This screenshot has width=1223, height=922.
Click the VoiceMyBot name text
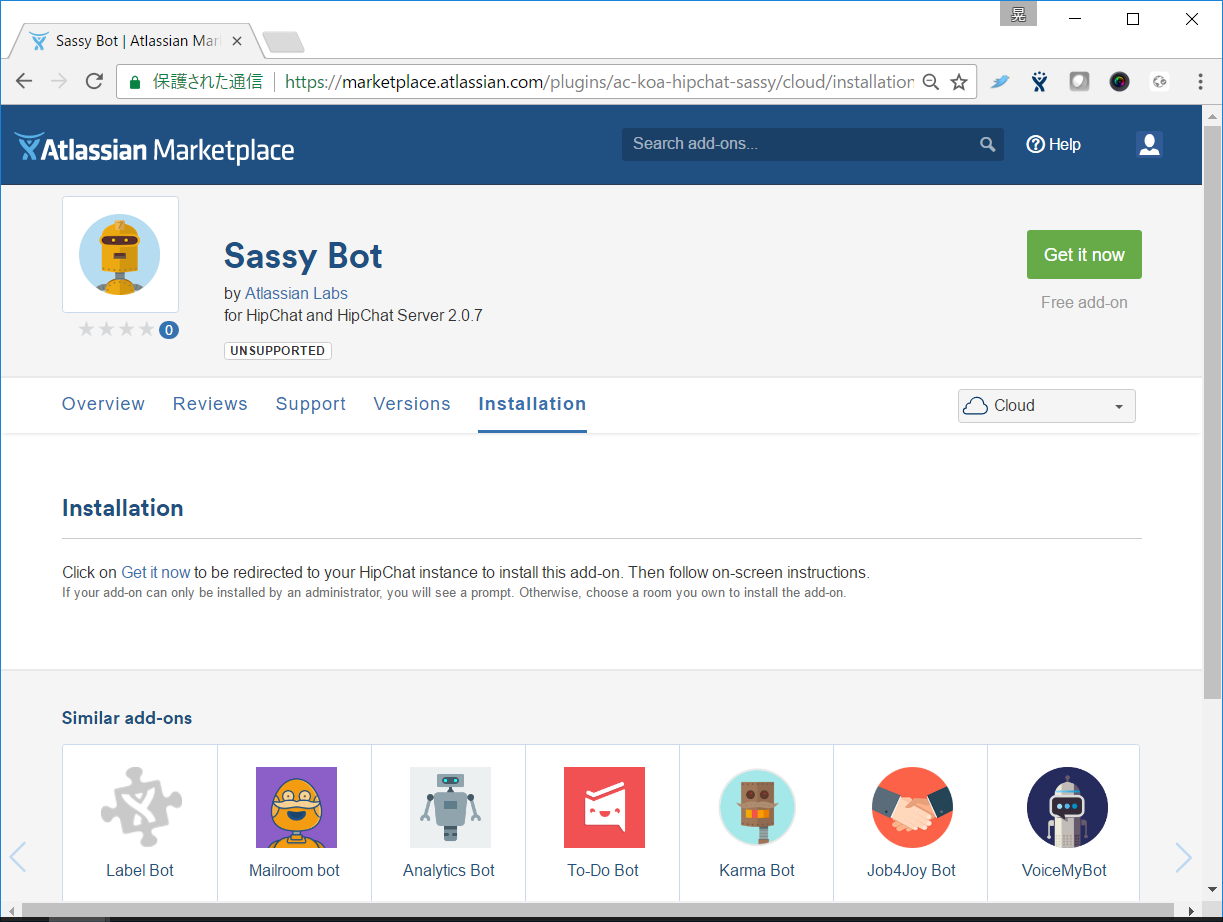tap(1064, 871)
